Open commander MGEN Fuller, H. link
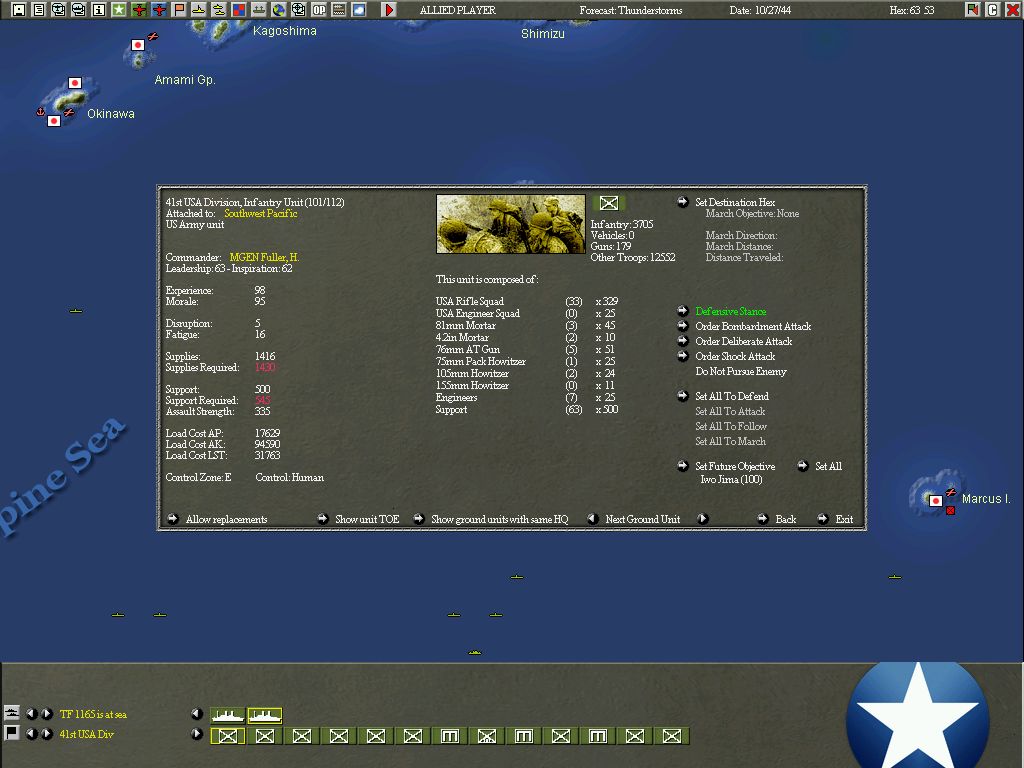This screenshot has width=1024, height=768. tap(264, 257)
